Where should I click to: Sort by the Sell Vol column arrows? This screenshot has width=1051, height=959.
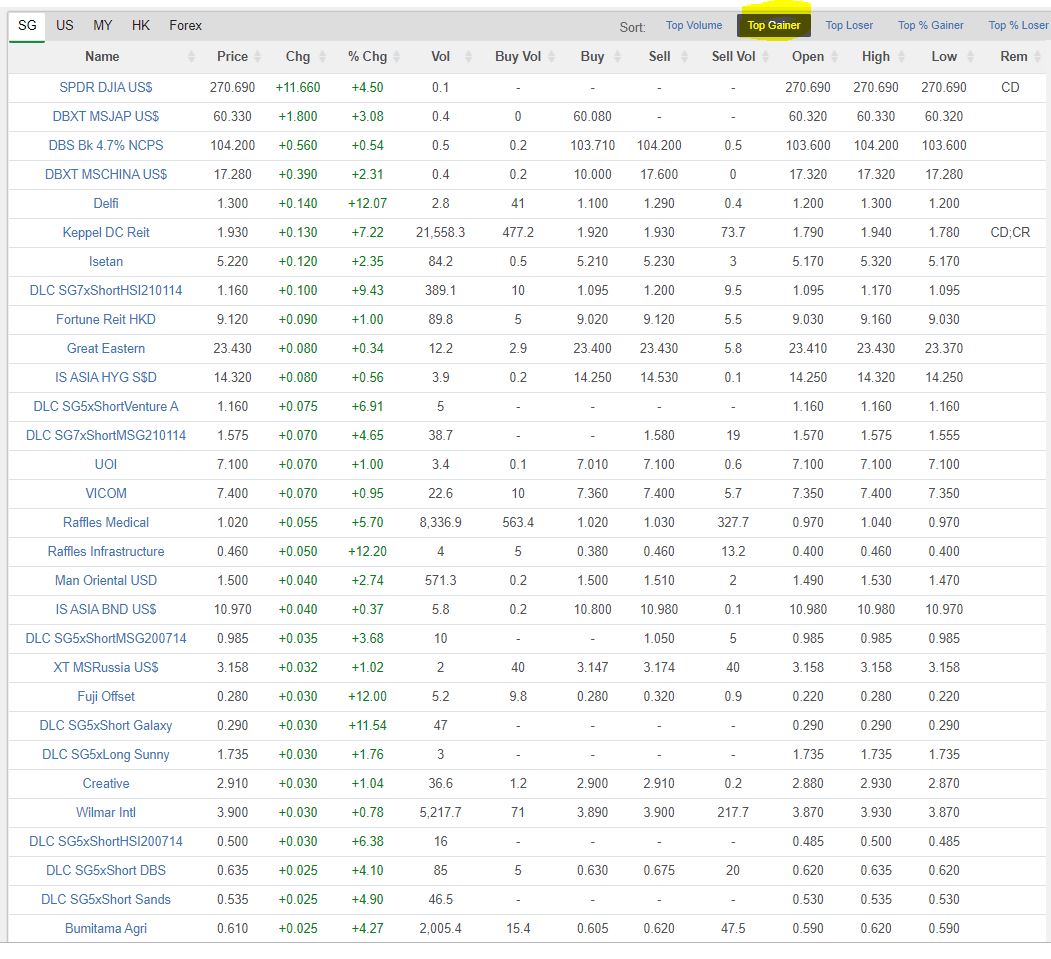[x=765, y=57]
